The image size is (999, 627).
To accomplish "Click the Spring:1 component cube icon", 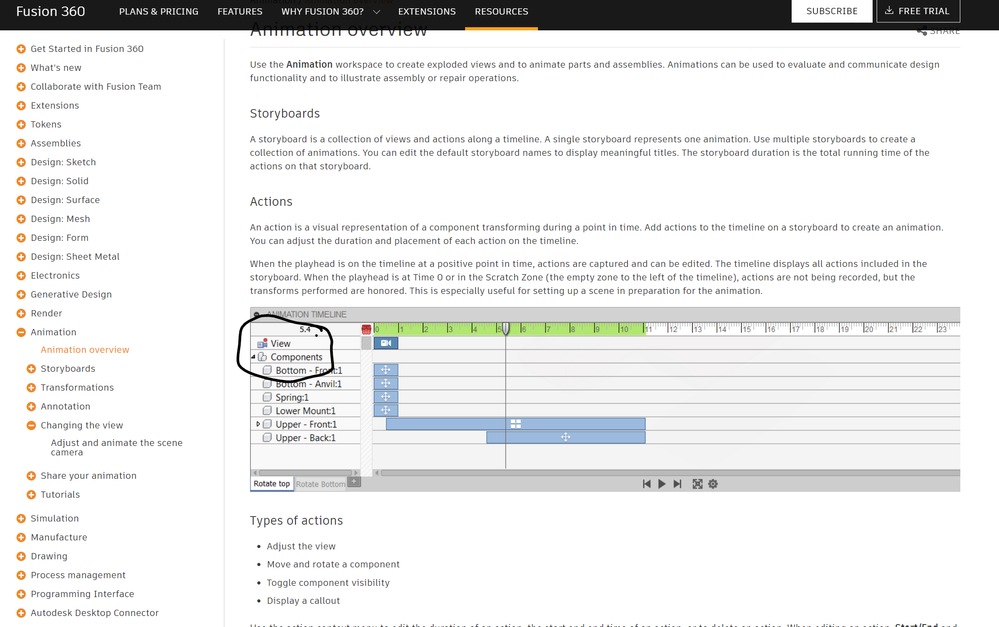I will pyautogui.click(x=268, y=397).
